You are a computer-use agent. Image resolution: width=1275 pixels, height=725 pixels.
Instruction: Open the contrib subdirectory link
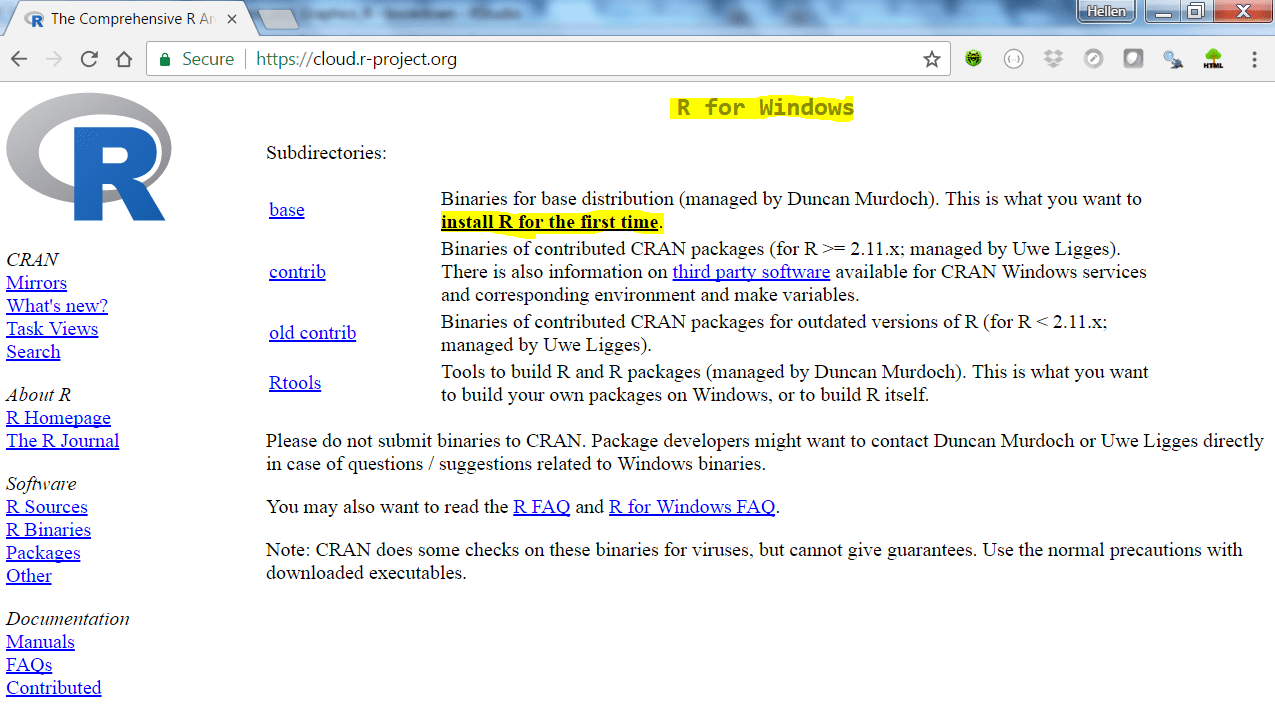297,272
